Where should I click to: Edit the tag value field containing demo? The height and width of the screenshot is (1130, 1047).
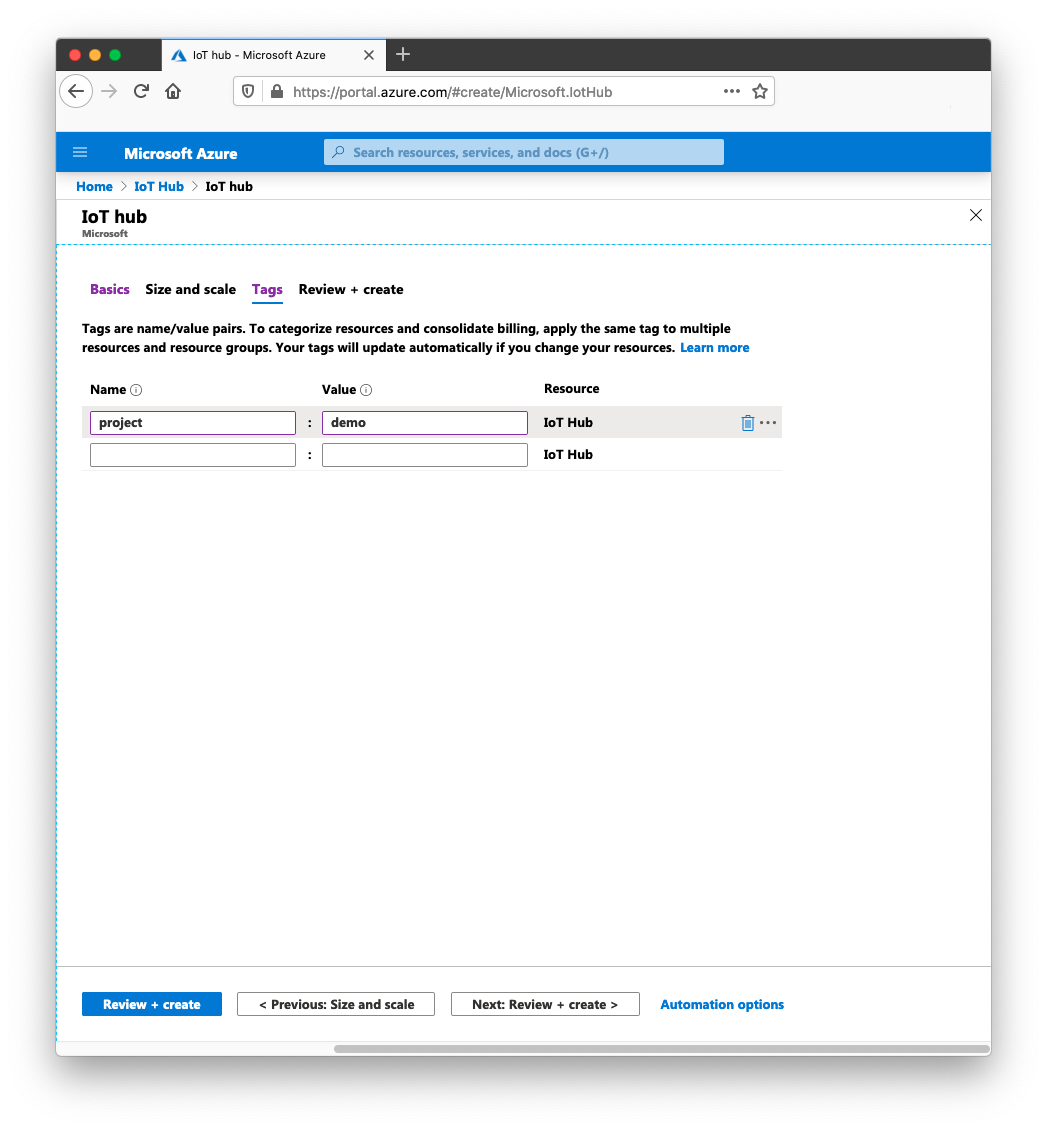pyautogui.click(x=425, y=423)
